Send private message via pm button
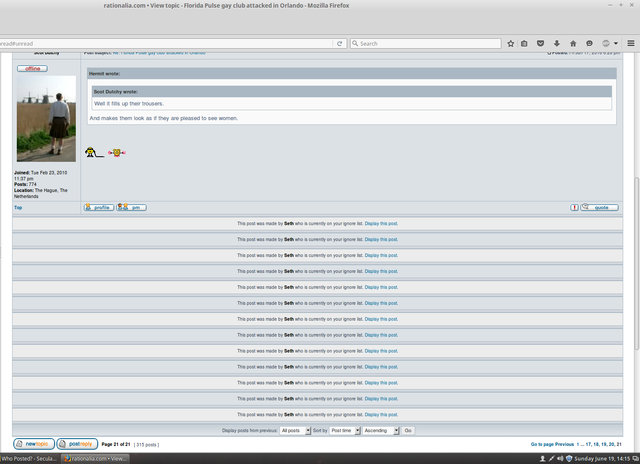Viewport: 640px width, 464px height. pyautogui.click(x=131, y=207)
